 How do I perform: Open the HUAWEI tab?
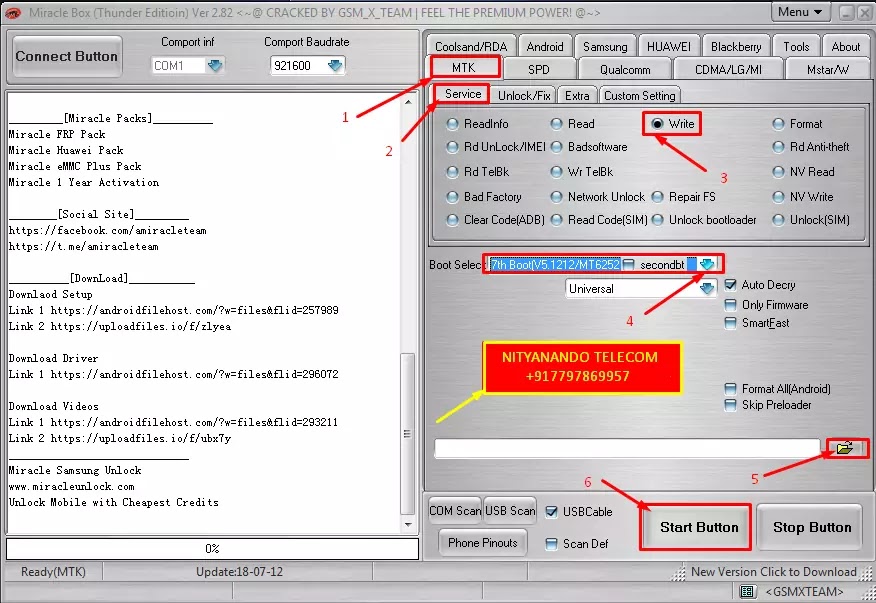669,46
